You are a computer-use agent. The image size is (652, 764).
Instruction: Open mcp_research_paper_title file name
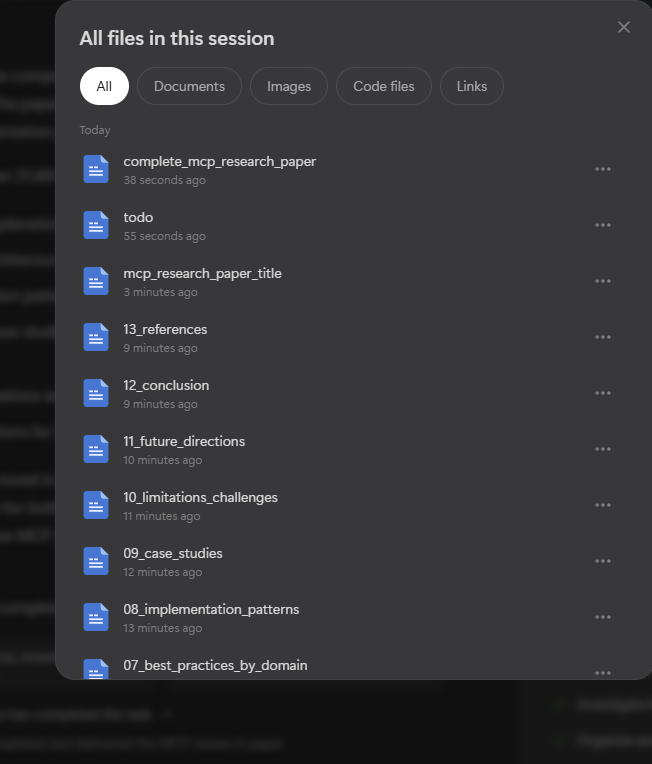coord(203,274)
